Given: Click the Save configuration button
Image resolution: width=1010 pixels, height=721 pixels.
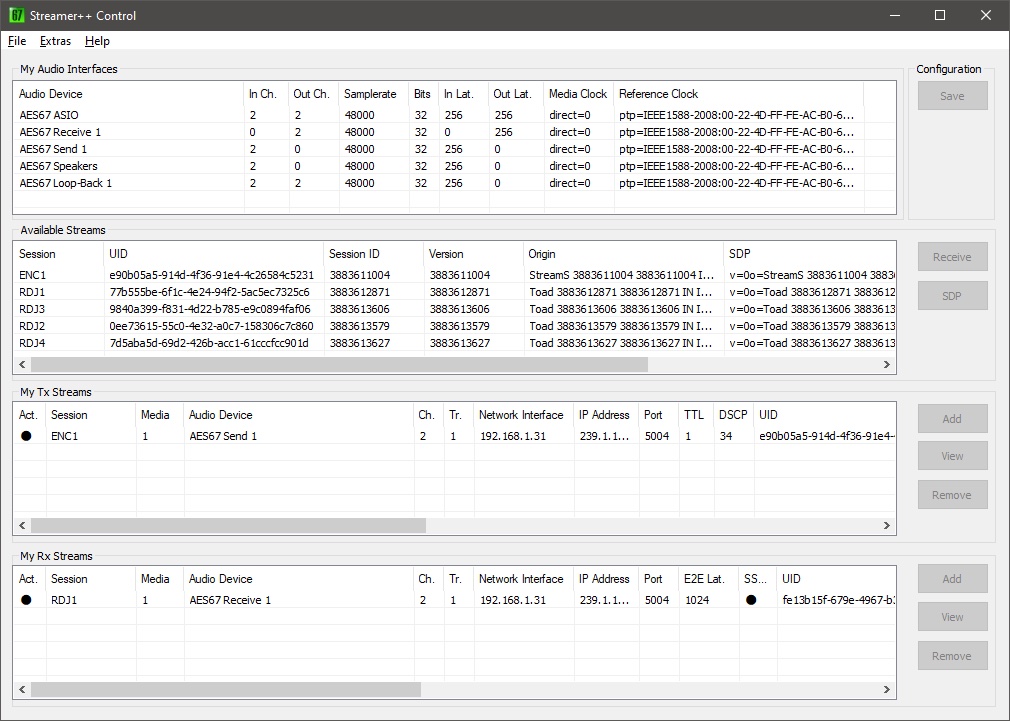Looking at the screenshot, I should (x=952, y=96).
